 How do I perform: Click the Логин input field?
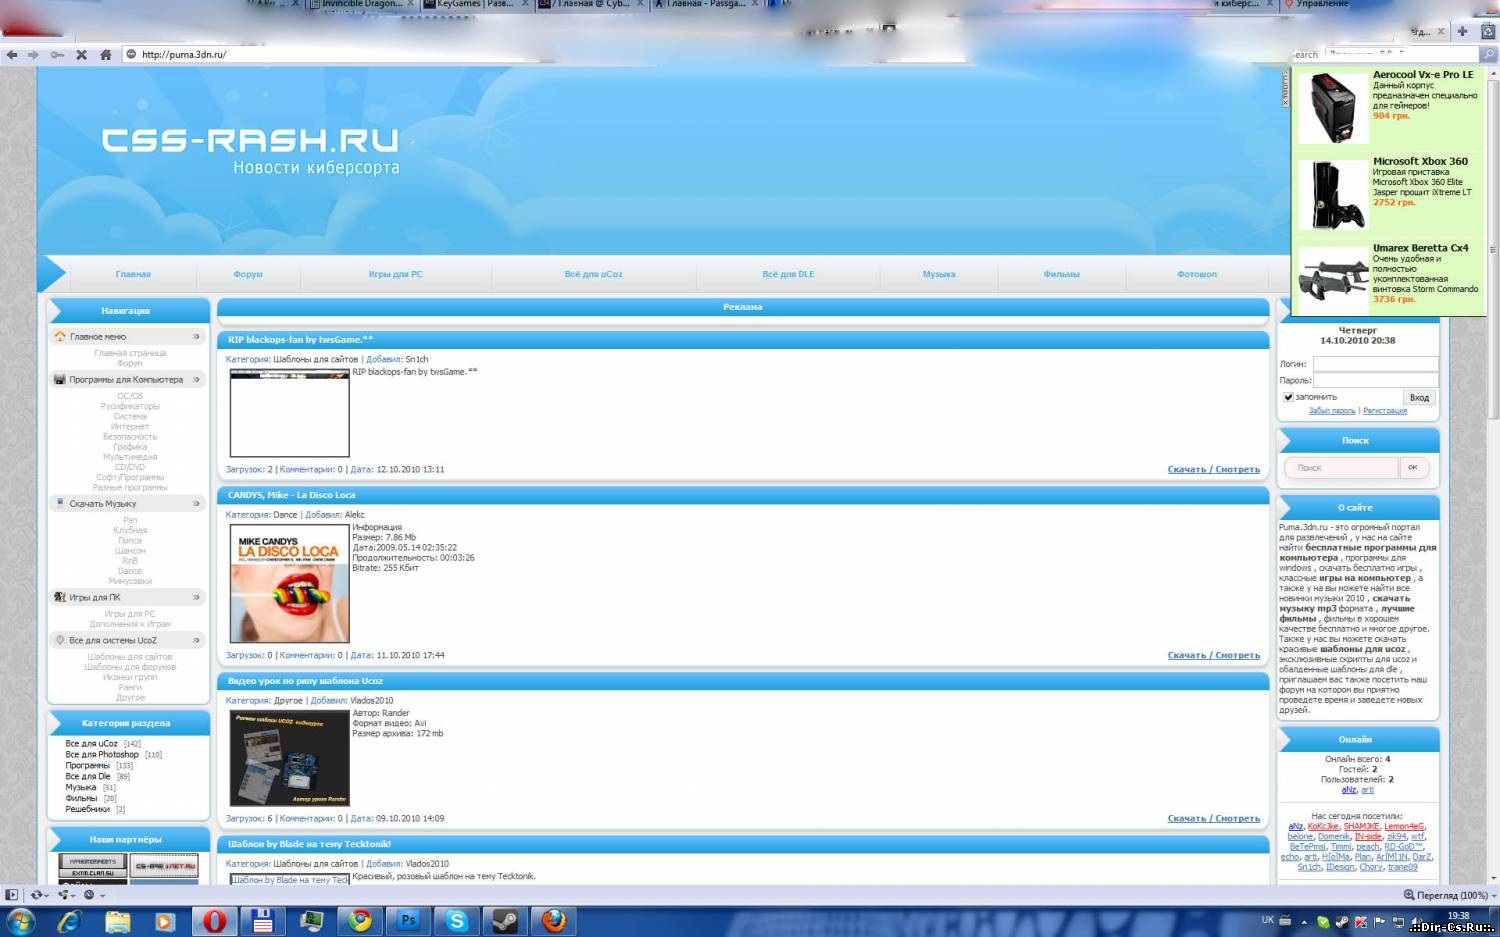click(x=1375, y=364)
